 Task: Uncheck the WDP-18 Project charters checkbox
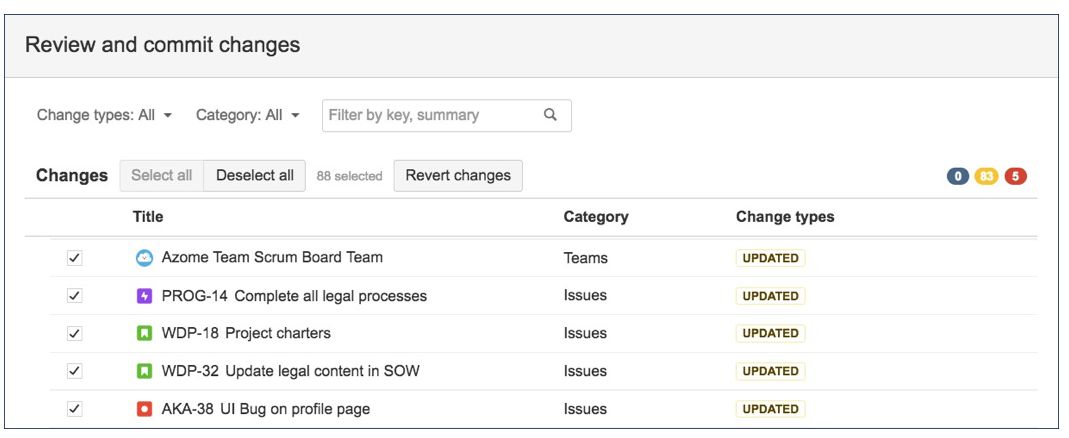coord(74,334)
